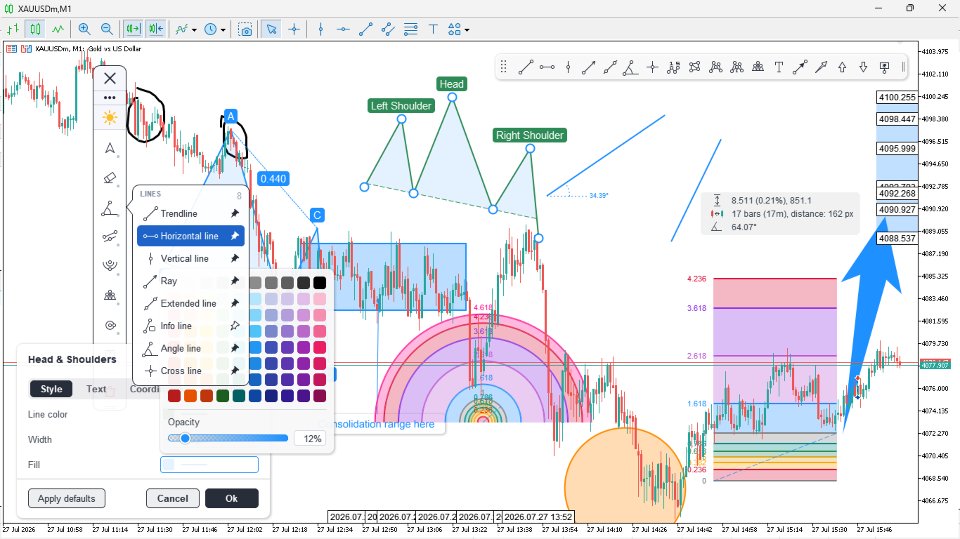Select arrow down marker in floating toolbar
This screenshot has height=539, width=960.
tap(863, 67)
